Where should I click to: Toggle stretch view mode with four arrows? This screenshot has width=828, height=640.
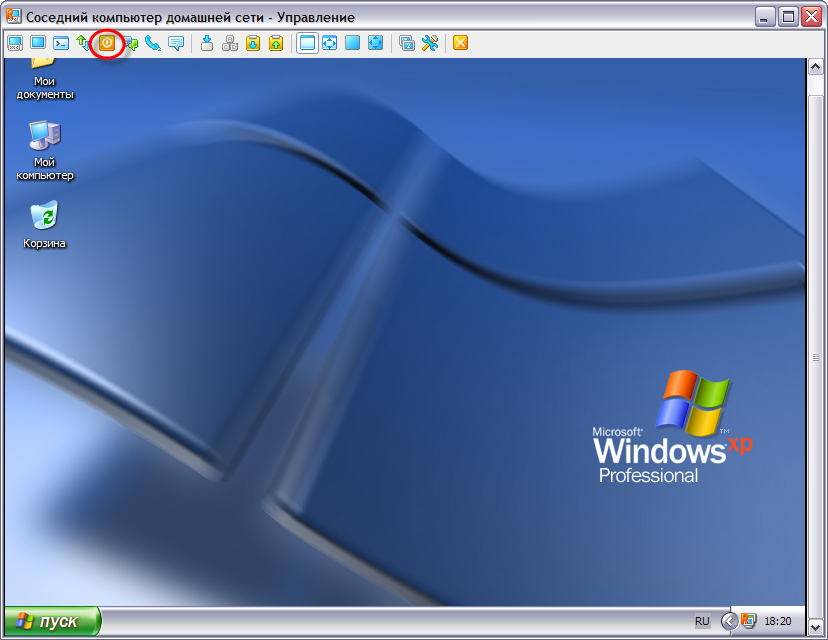(x=329, y=43)
